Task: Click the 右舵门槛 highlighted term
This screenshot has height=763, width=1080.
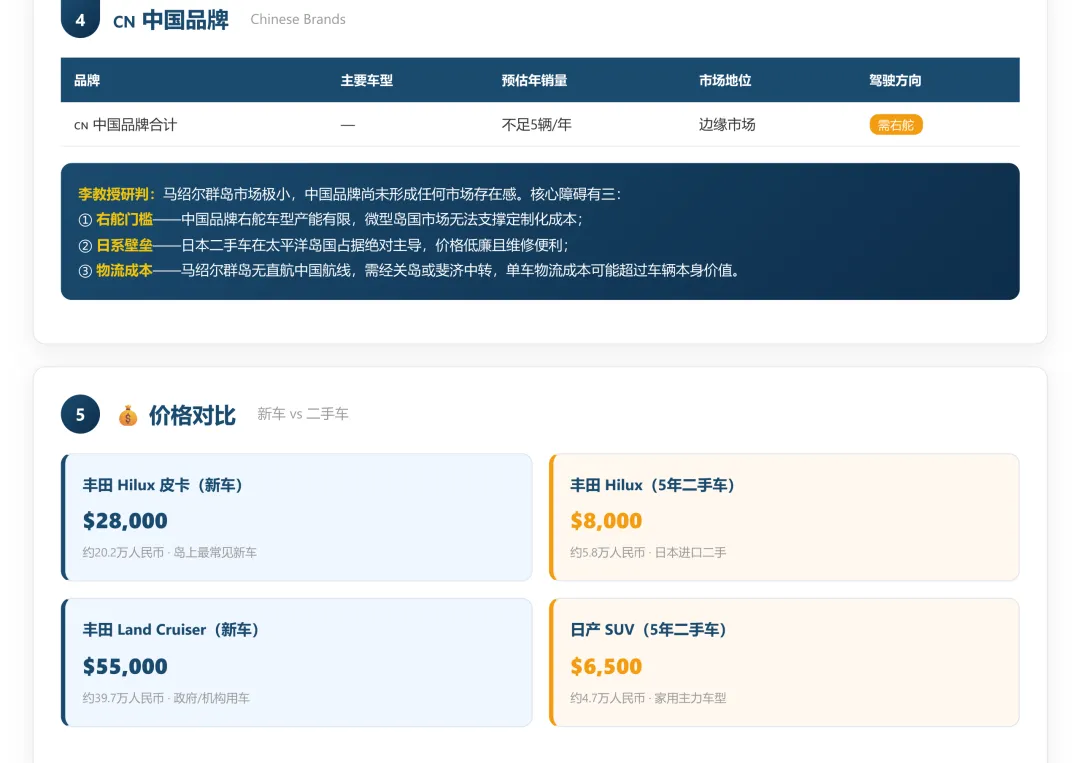Action: pos(124,220)
